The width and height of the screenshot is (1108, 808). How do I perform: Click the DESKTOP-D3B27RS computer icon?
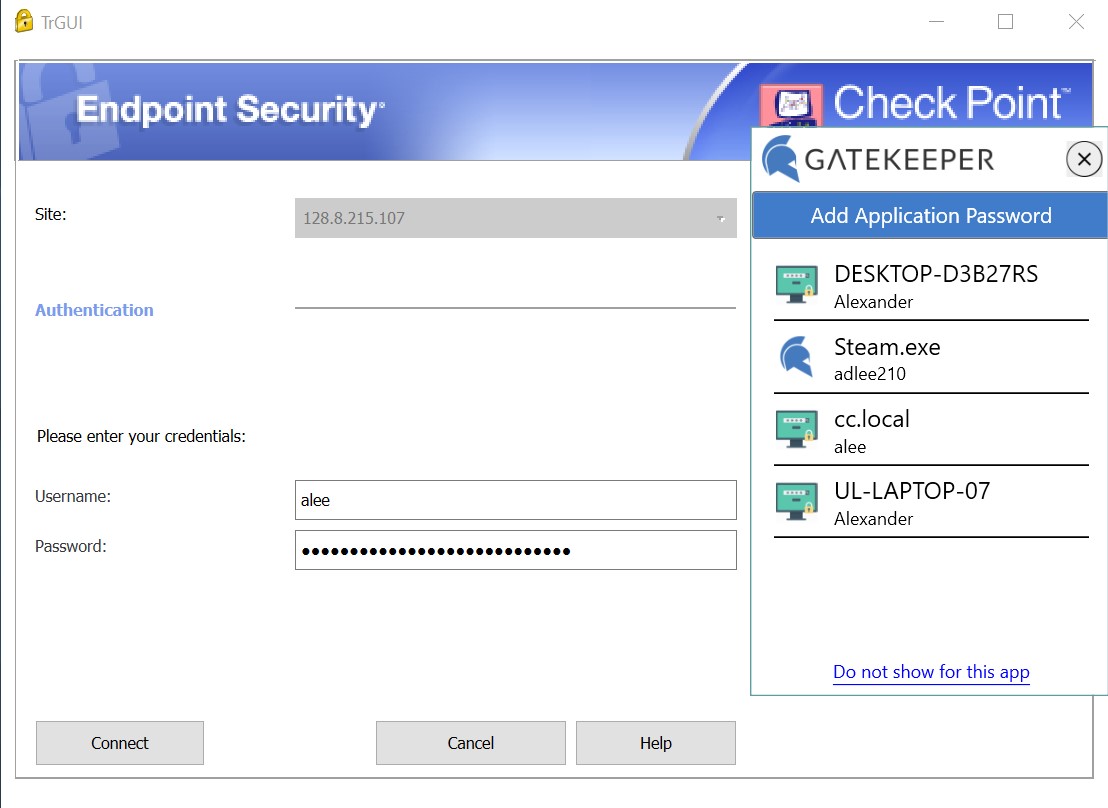tap(796, 284)
